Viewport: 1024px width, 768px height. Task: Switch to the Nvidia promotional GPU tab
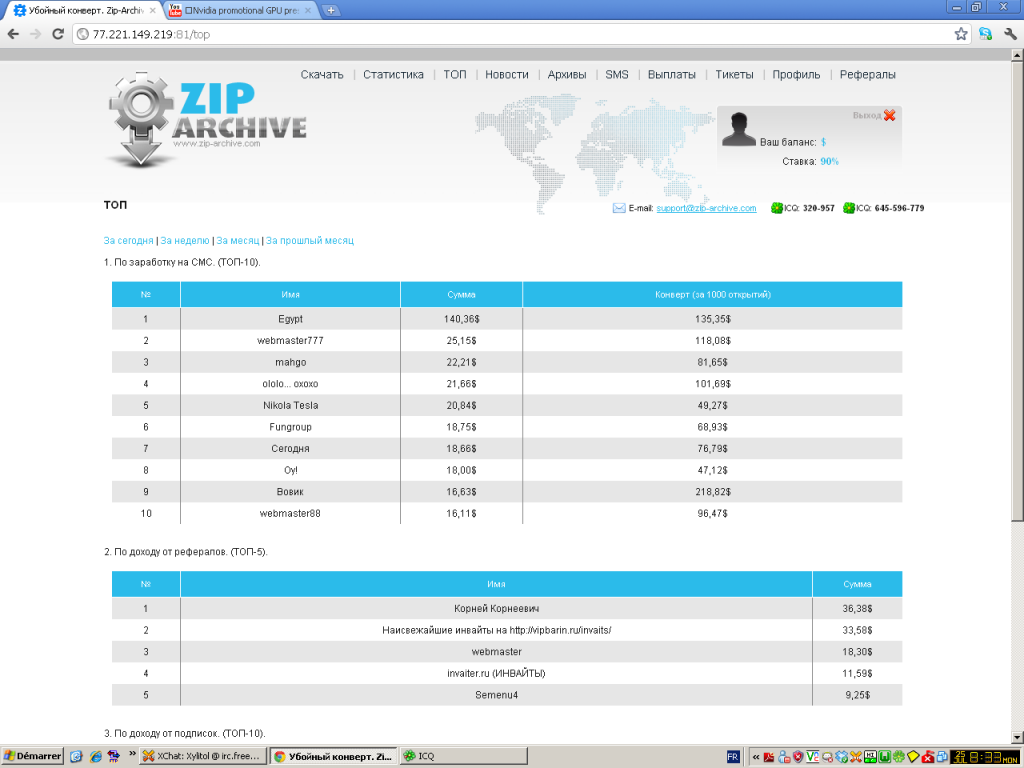click(x=239, y=10)
